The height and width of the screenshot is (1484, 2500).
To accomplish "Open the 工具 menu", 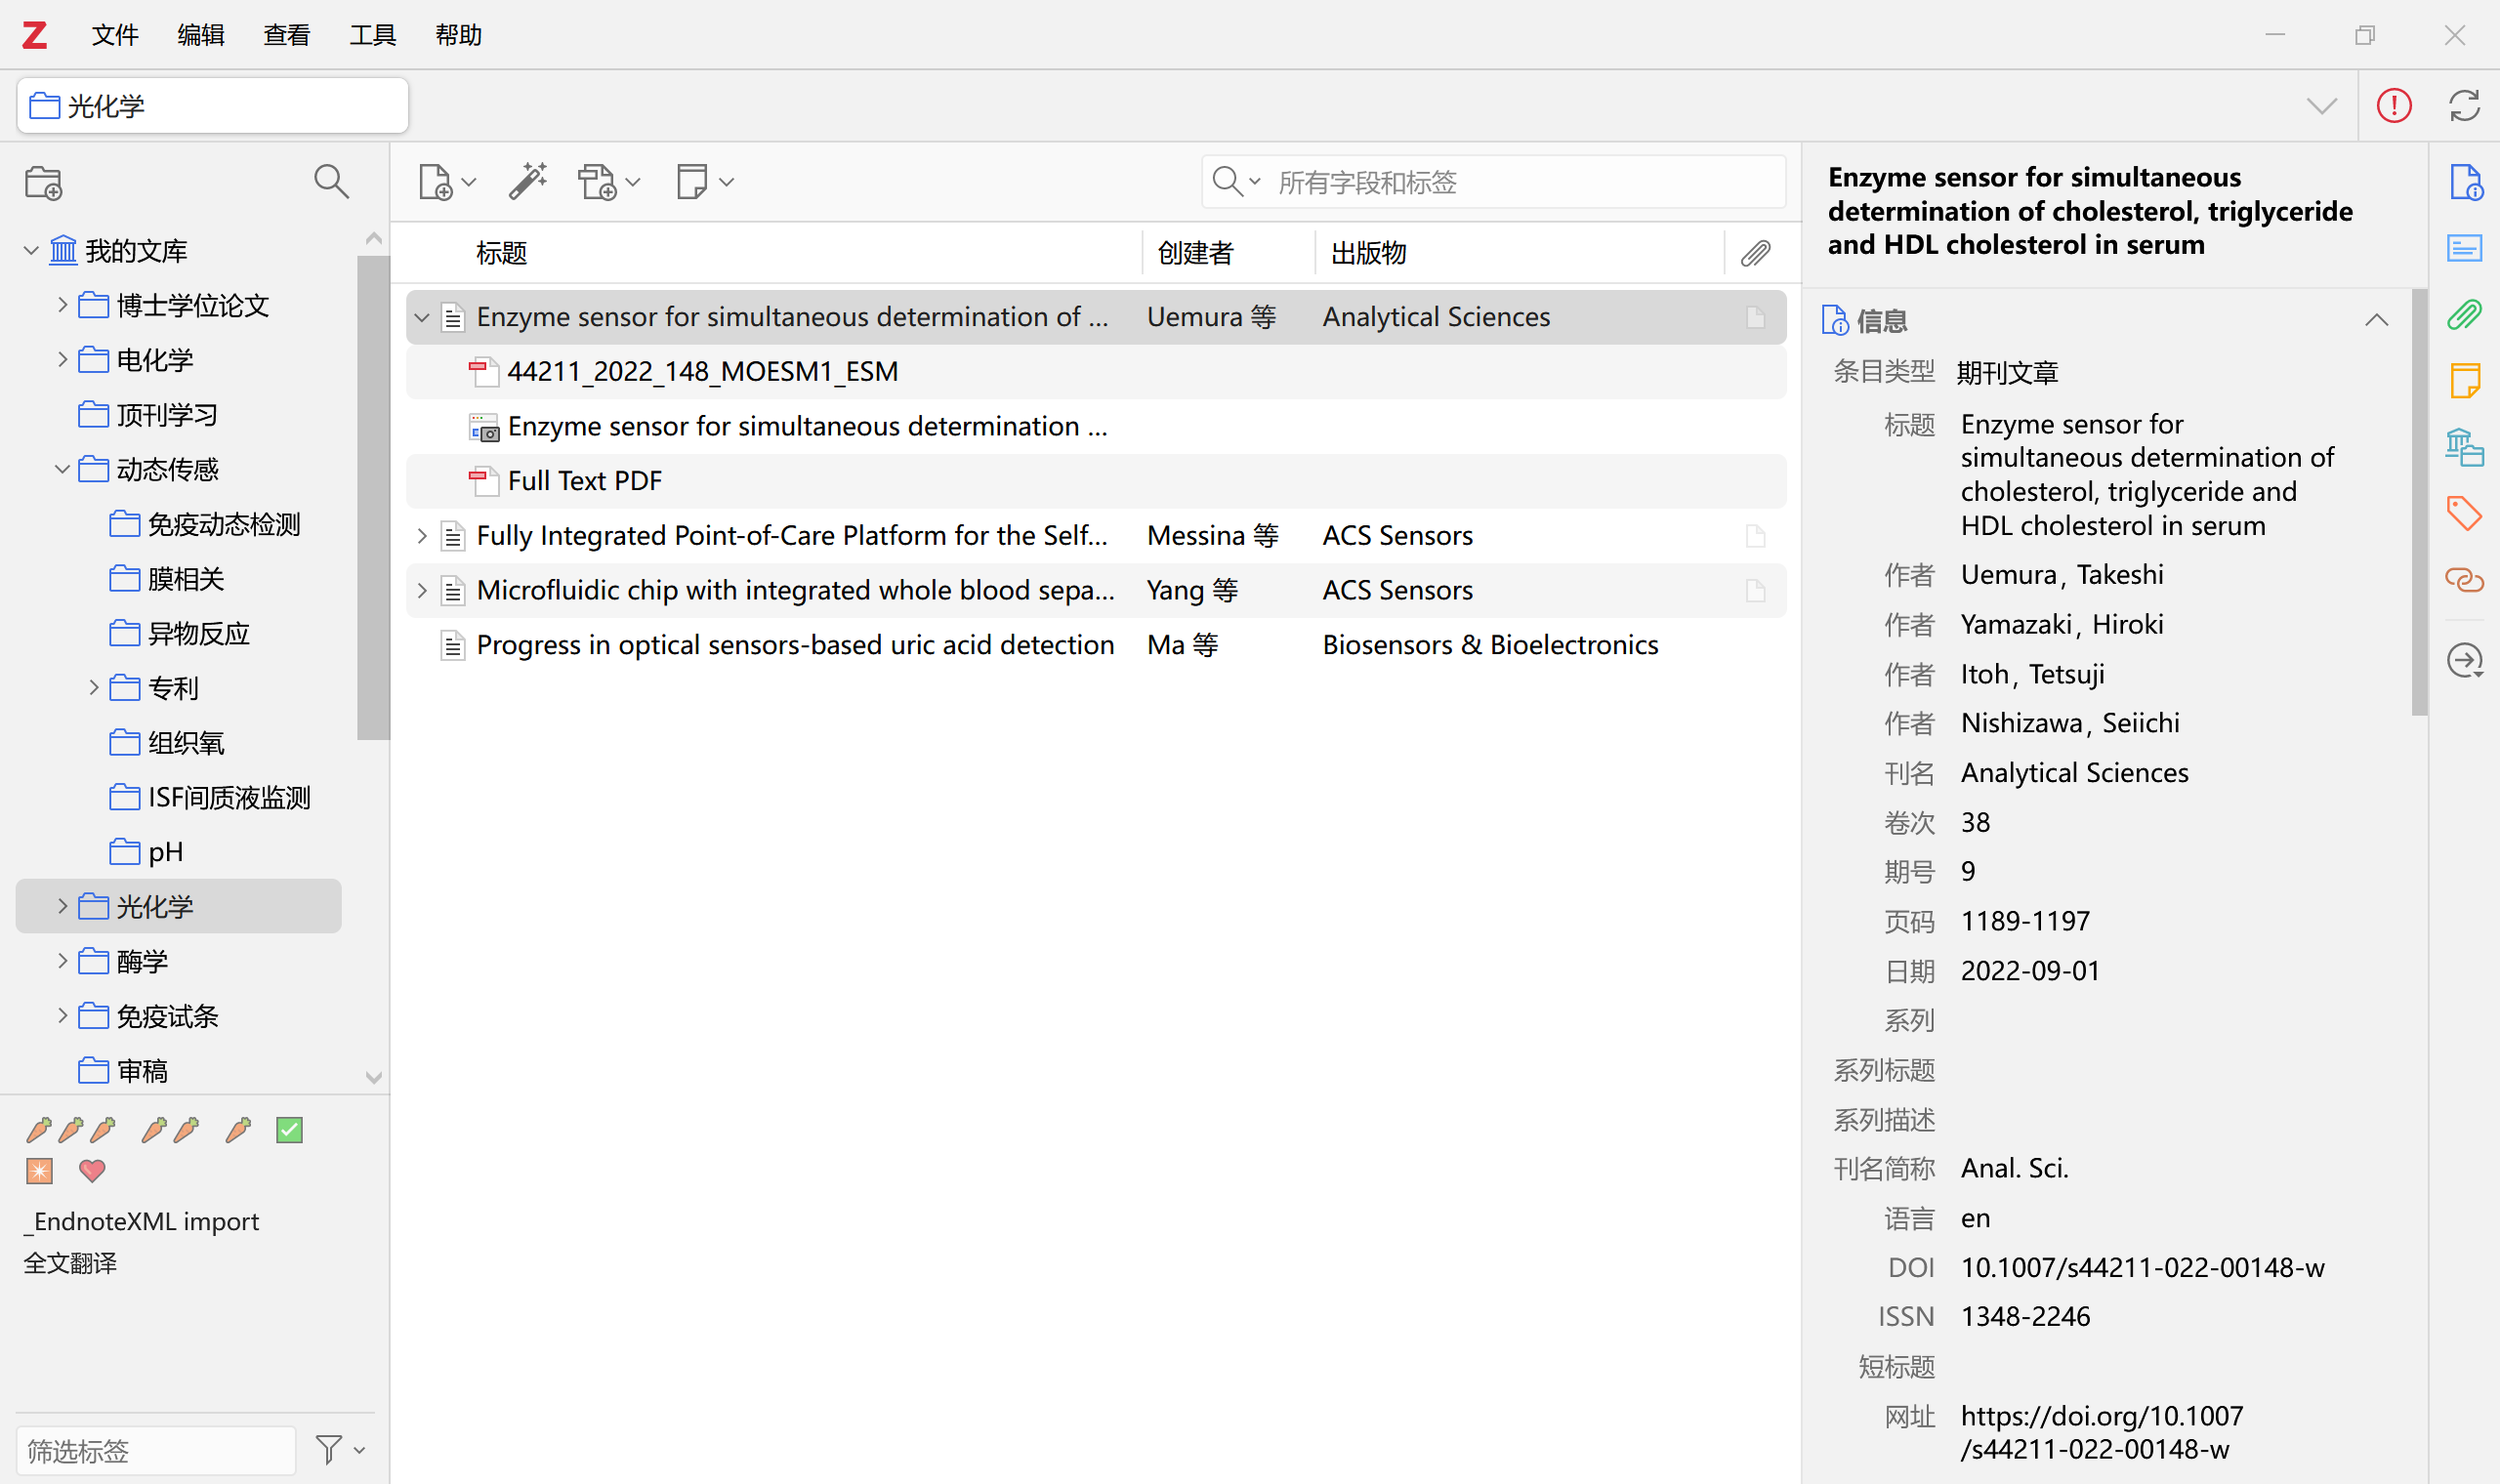I will click(x=372, y=35).
